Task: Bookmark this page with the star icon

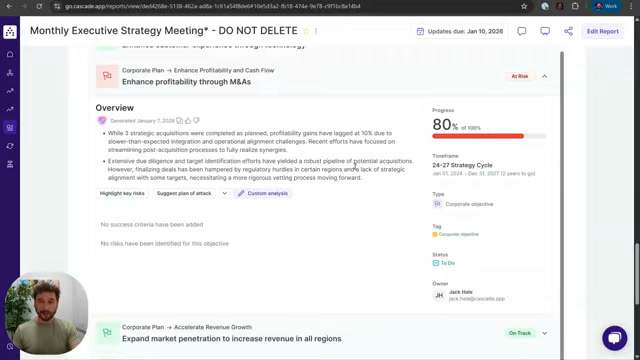Action: (524, 6)
